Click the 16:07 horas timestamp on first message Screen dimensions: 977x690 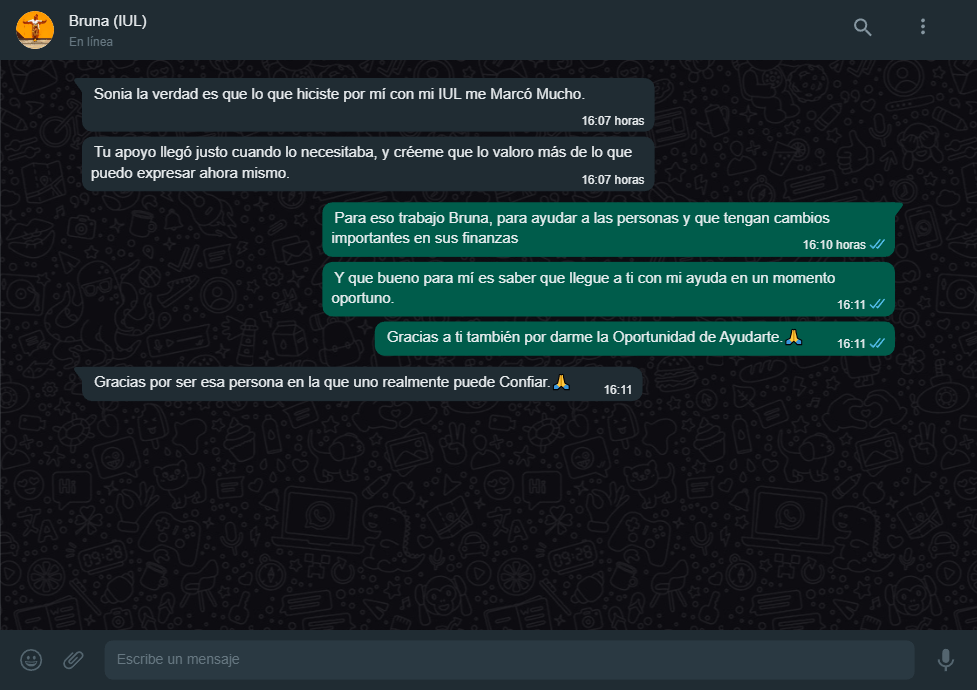[612, 121]
